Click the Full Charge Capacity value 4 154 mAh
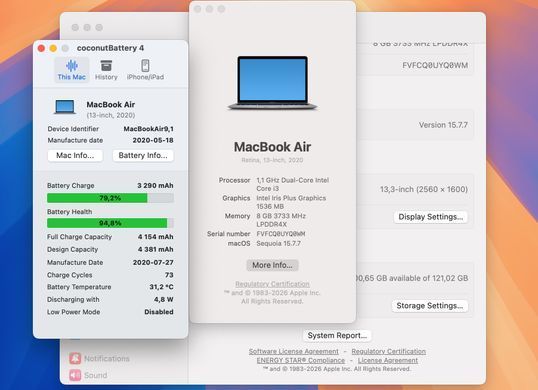Image resolution: width=538 pixels, height=390 pixels. [x=155, y=237]
